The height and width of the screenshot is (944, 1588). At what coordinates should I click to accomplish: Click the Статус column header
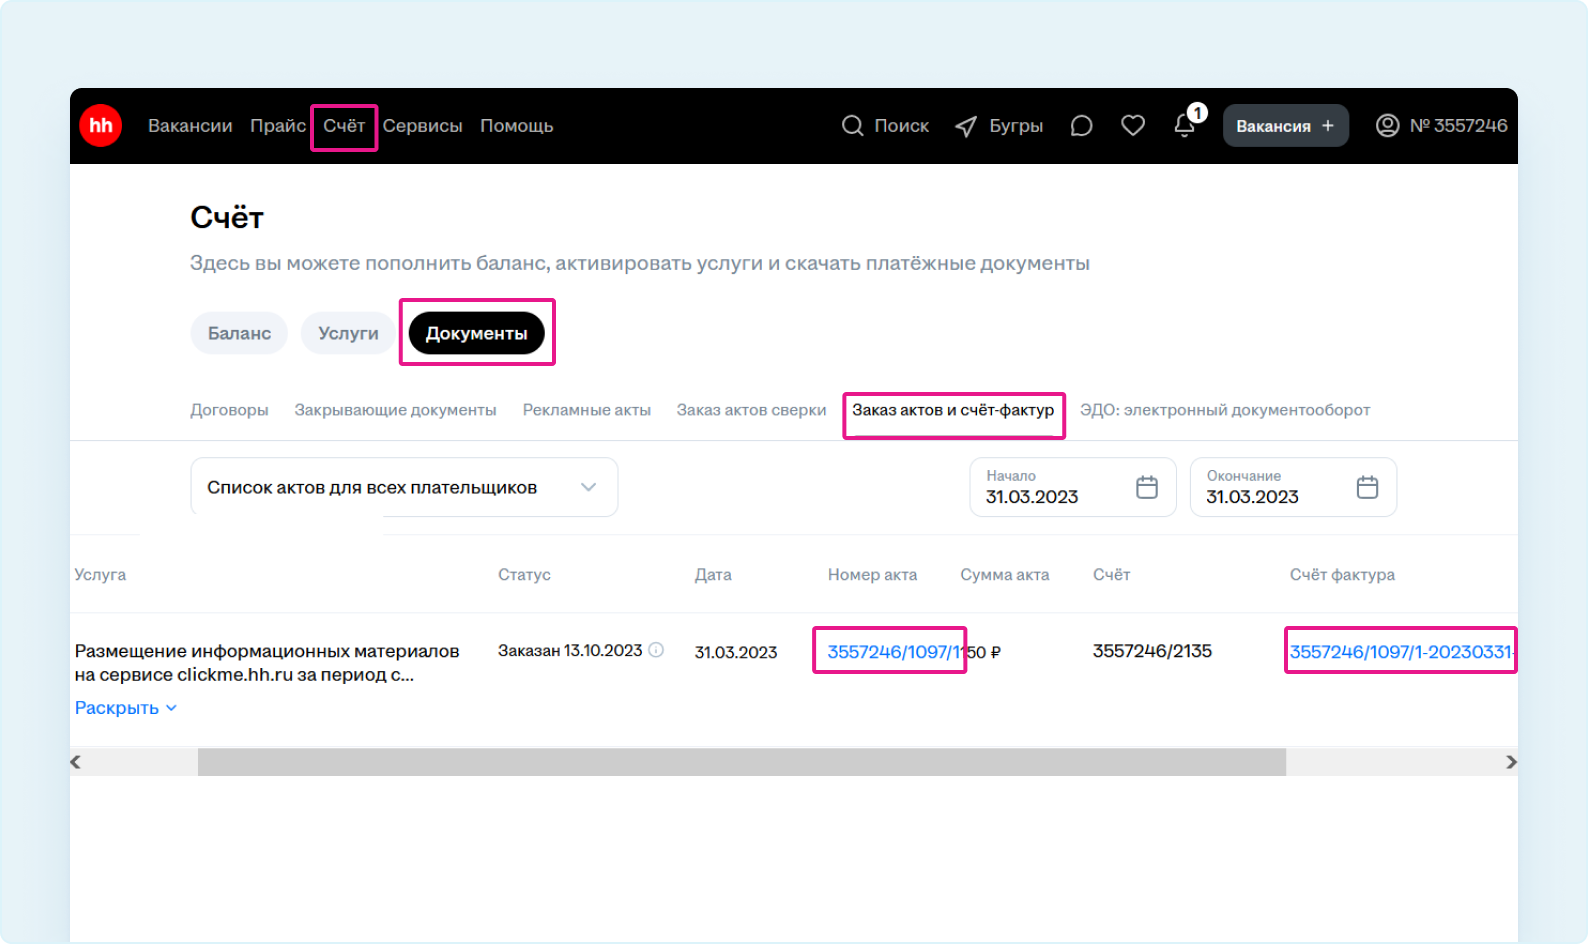tap(524, 575)
